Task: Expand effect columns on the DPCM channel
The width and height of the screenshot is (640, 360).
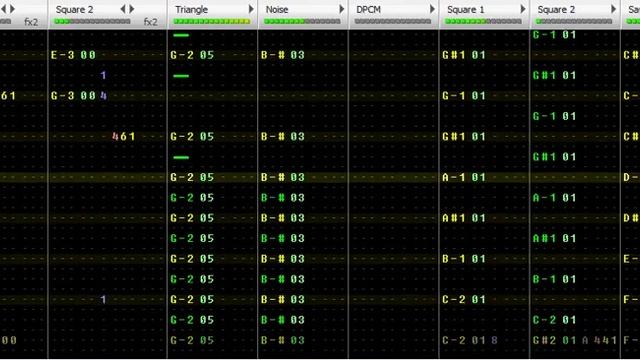Action: [x=432, y=9]
